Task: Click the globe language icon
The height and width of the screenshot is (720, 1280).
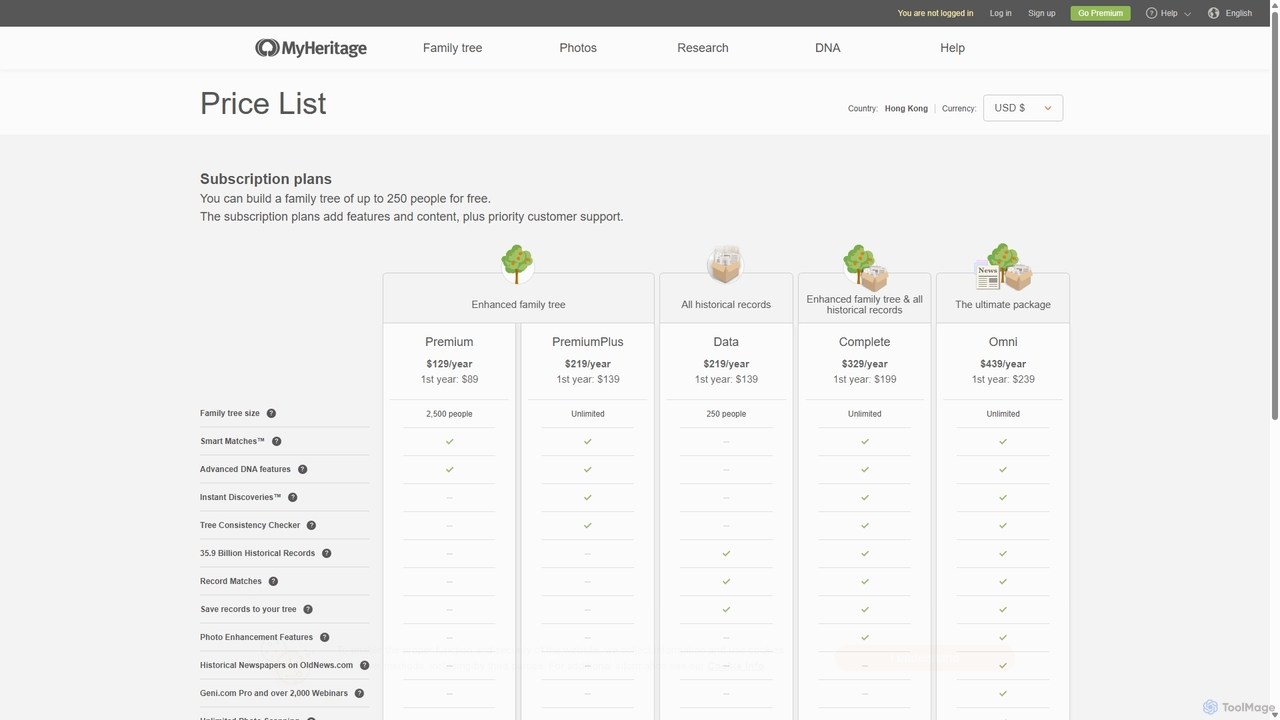Action: coord(1213,13)
